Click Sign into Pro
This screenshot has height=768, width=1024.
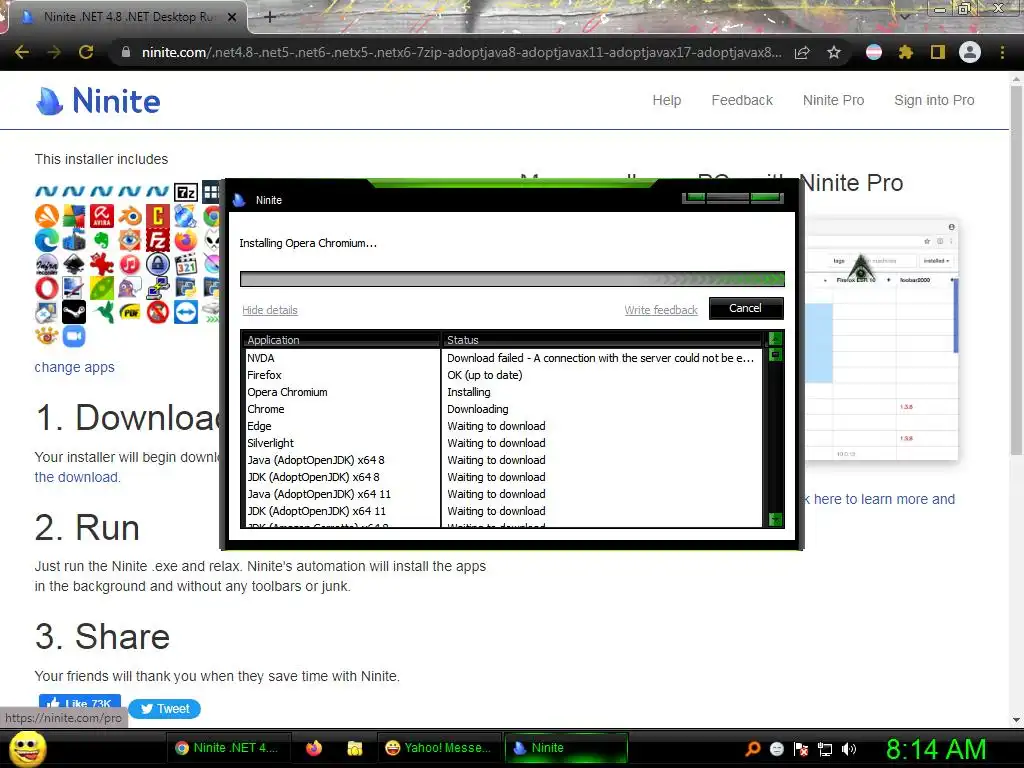[934, 100]
